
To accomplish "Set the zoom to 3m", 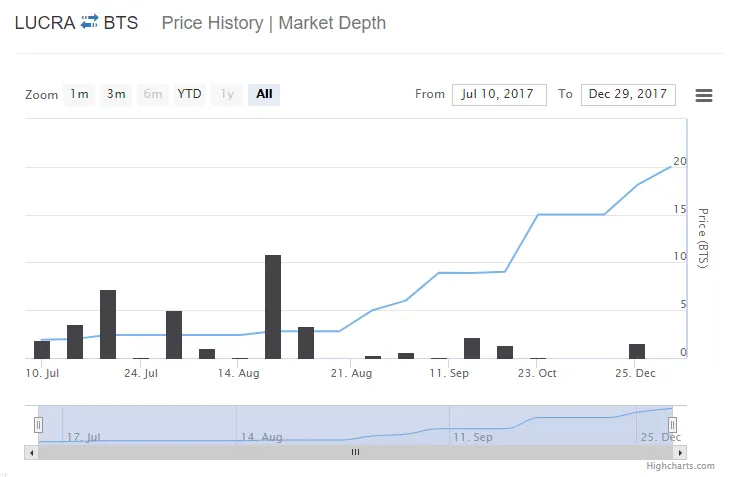I will tap(116, 95).
